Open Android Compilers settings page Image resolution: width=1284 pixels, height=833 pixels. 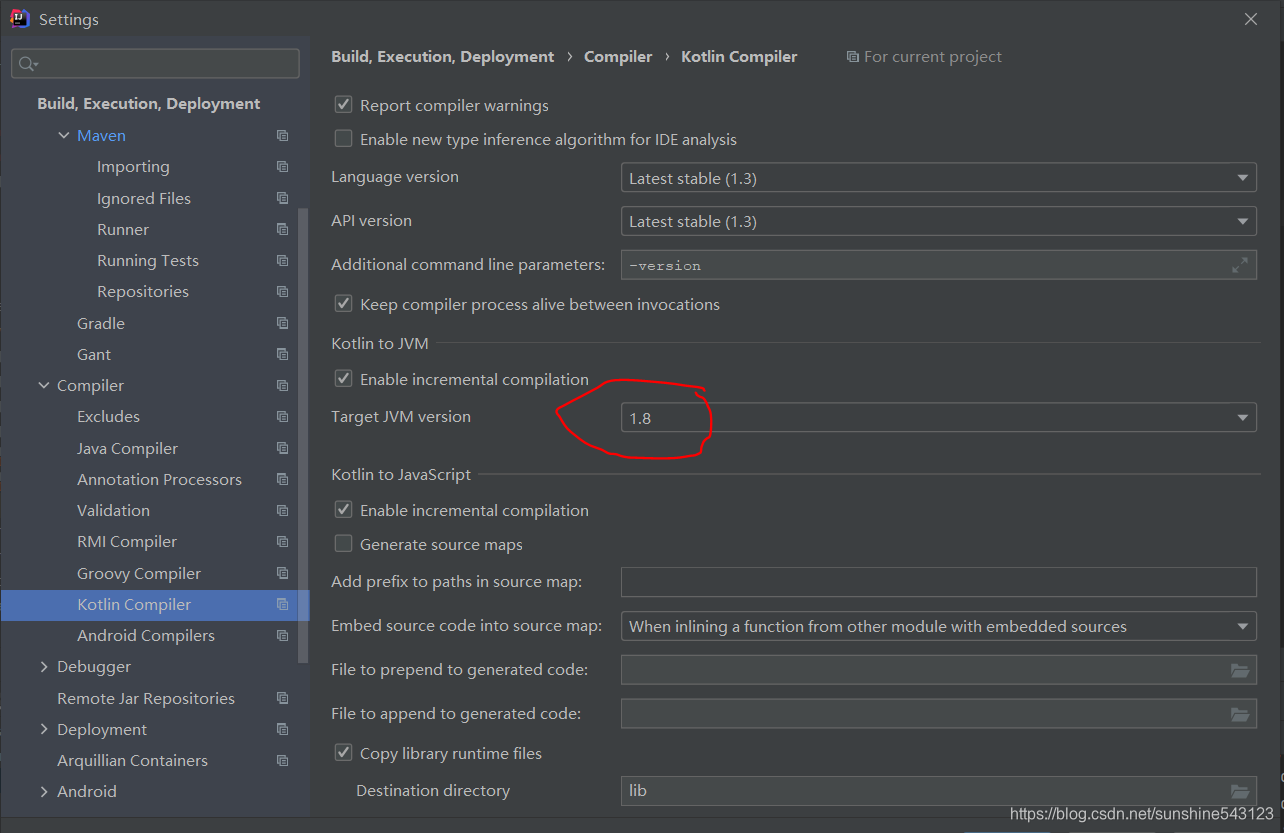[x=146, y=636]
